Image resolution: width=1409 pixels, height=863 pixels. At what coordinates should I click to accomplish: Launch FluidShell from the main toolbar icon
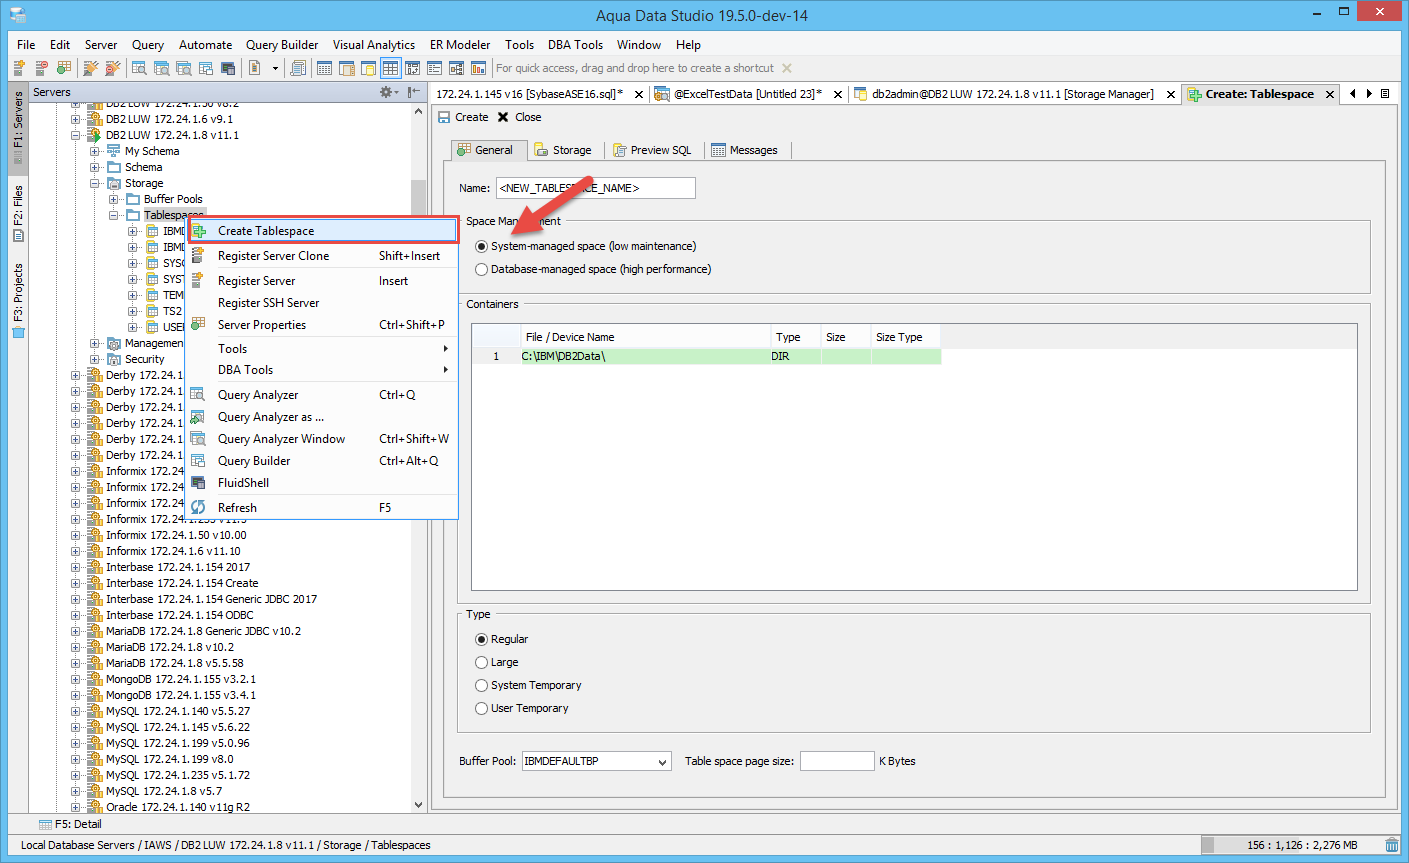pyautogui.click(x=229, y=68)
